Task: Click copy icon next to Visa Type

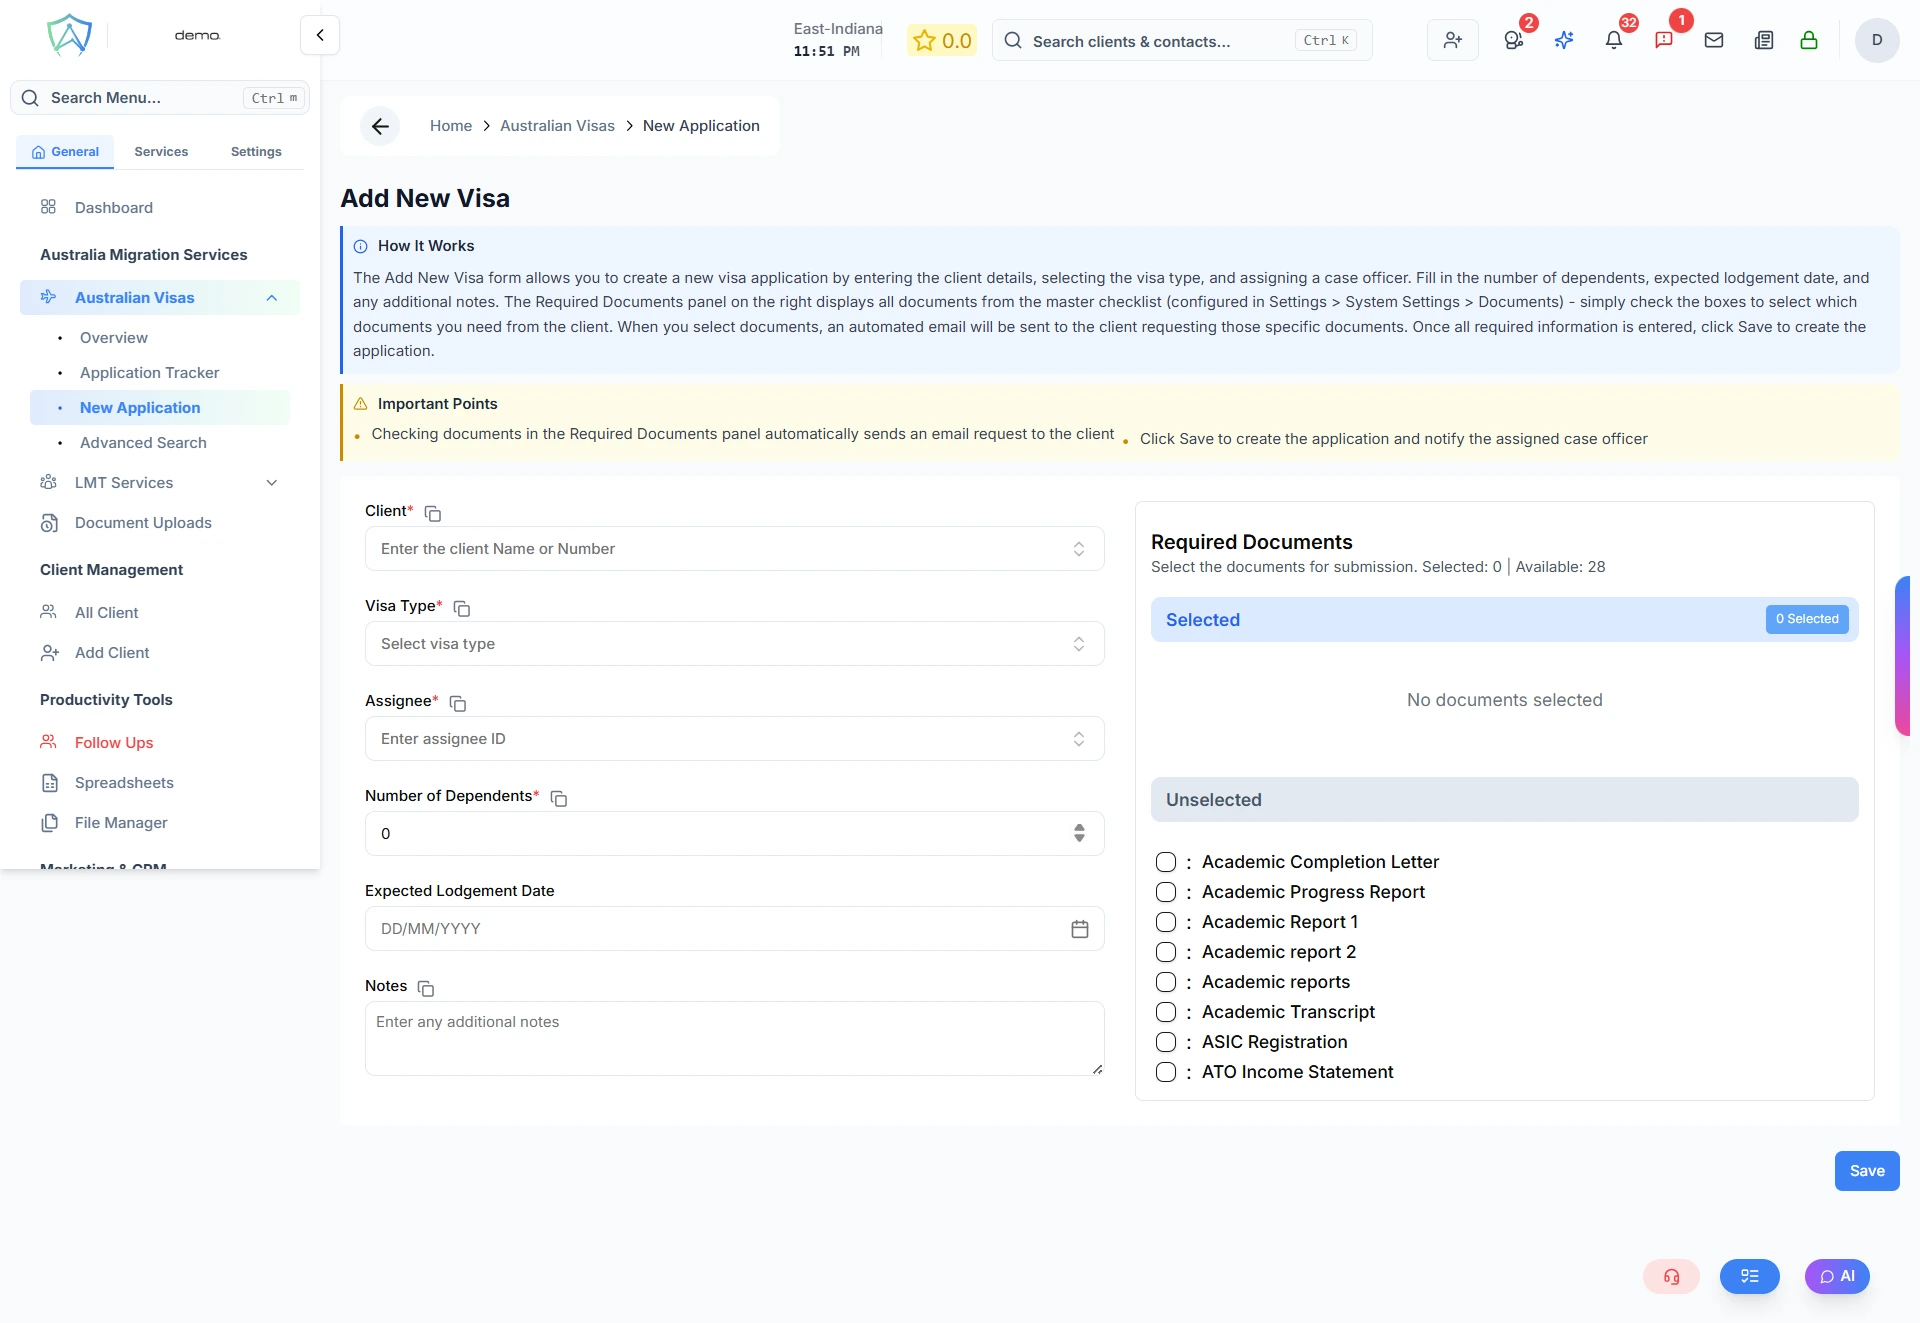Action: [462, 608]
